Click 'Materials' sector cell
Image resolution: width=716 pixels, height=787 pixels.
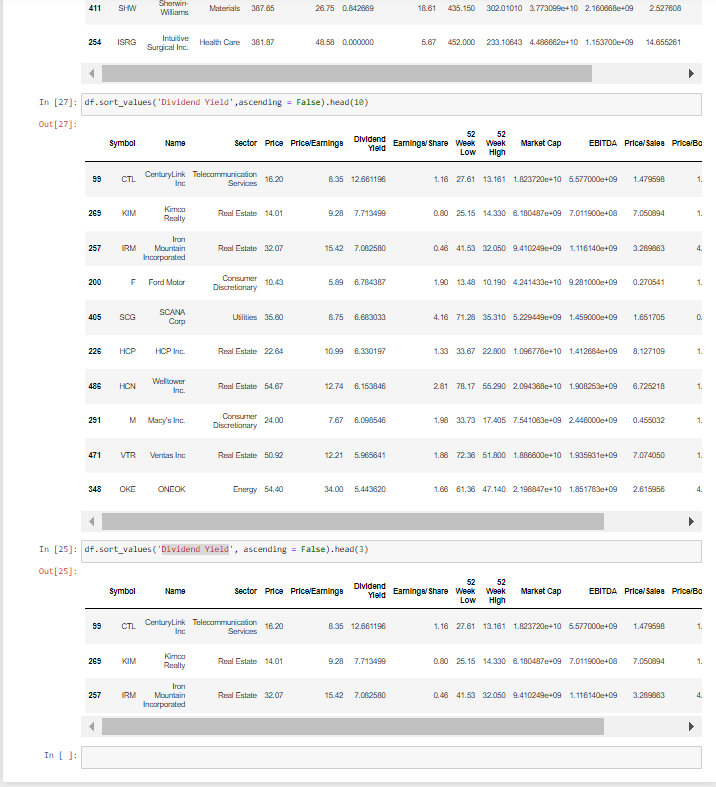click(225, 8)
